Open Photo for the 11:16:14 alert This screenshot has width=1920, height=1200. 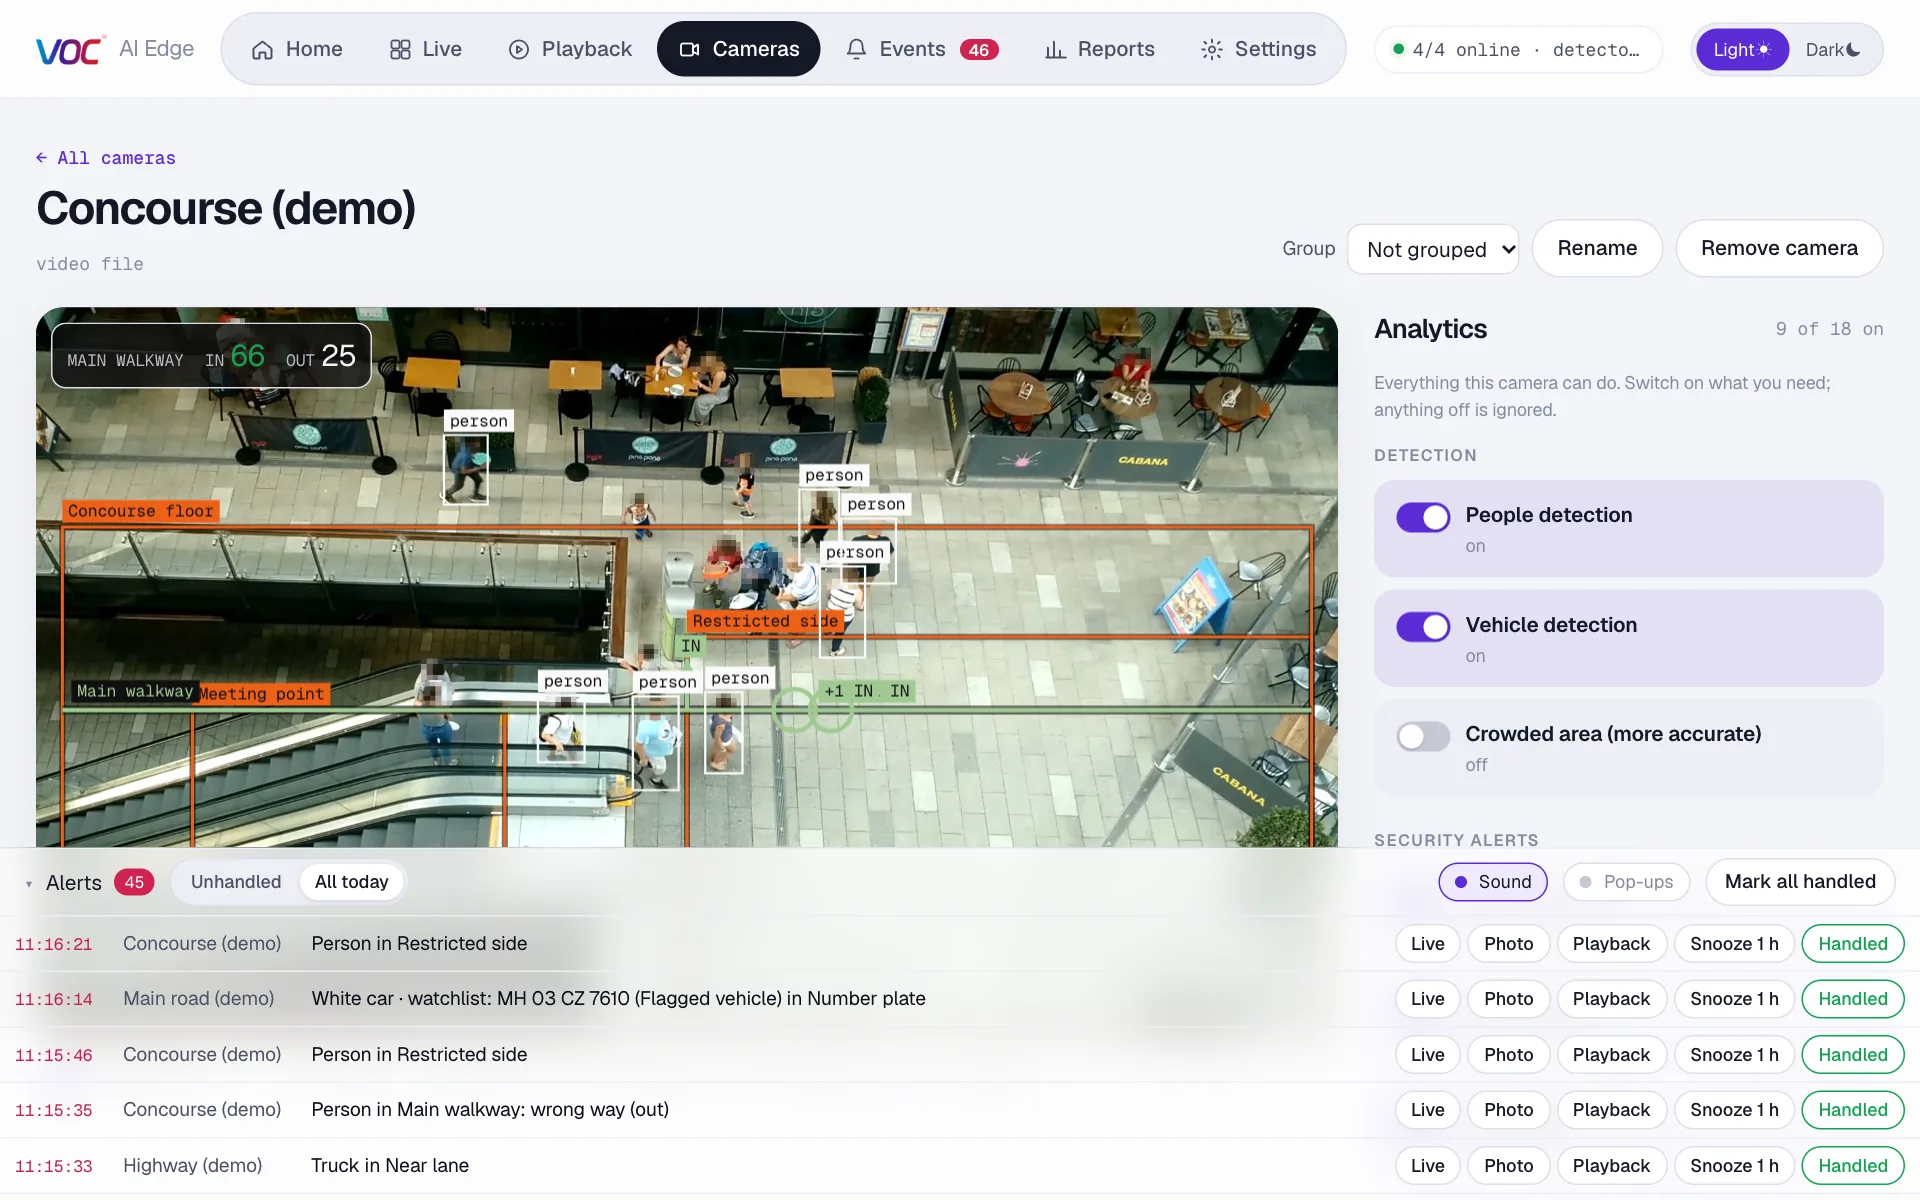click(x=1508, y=999)
